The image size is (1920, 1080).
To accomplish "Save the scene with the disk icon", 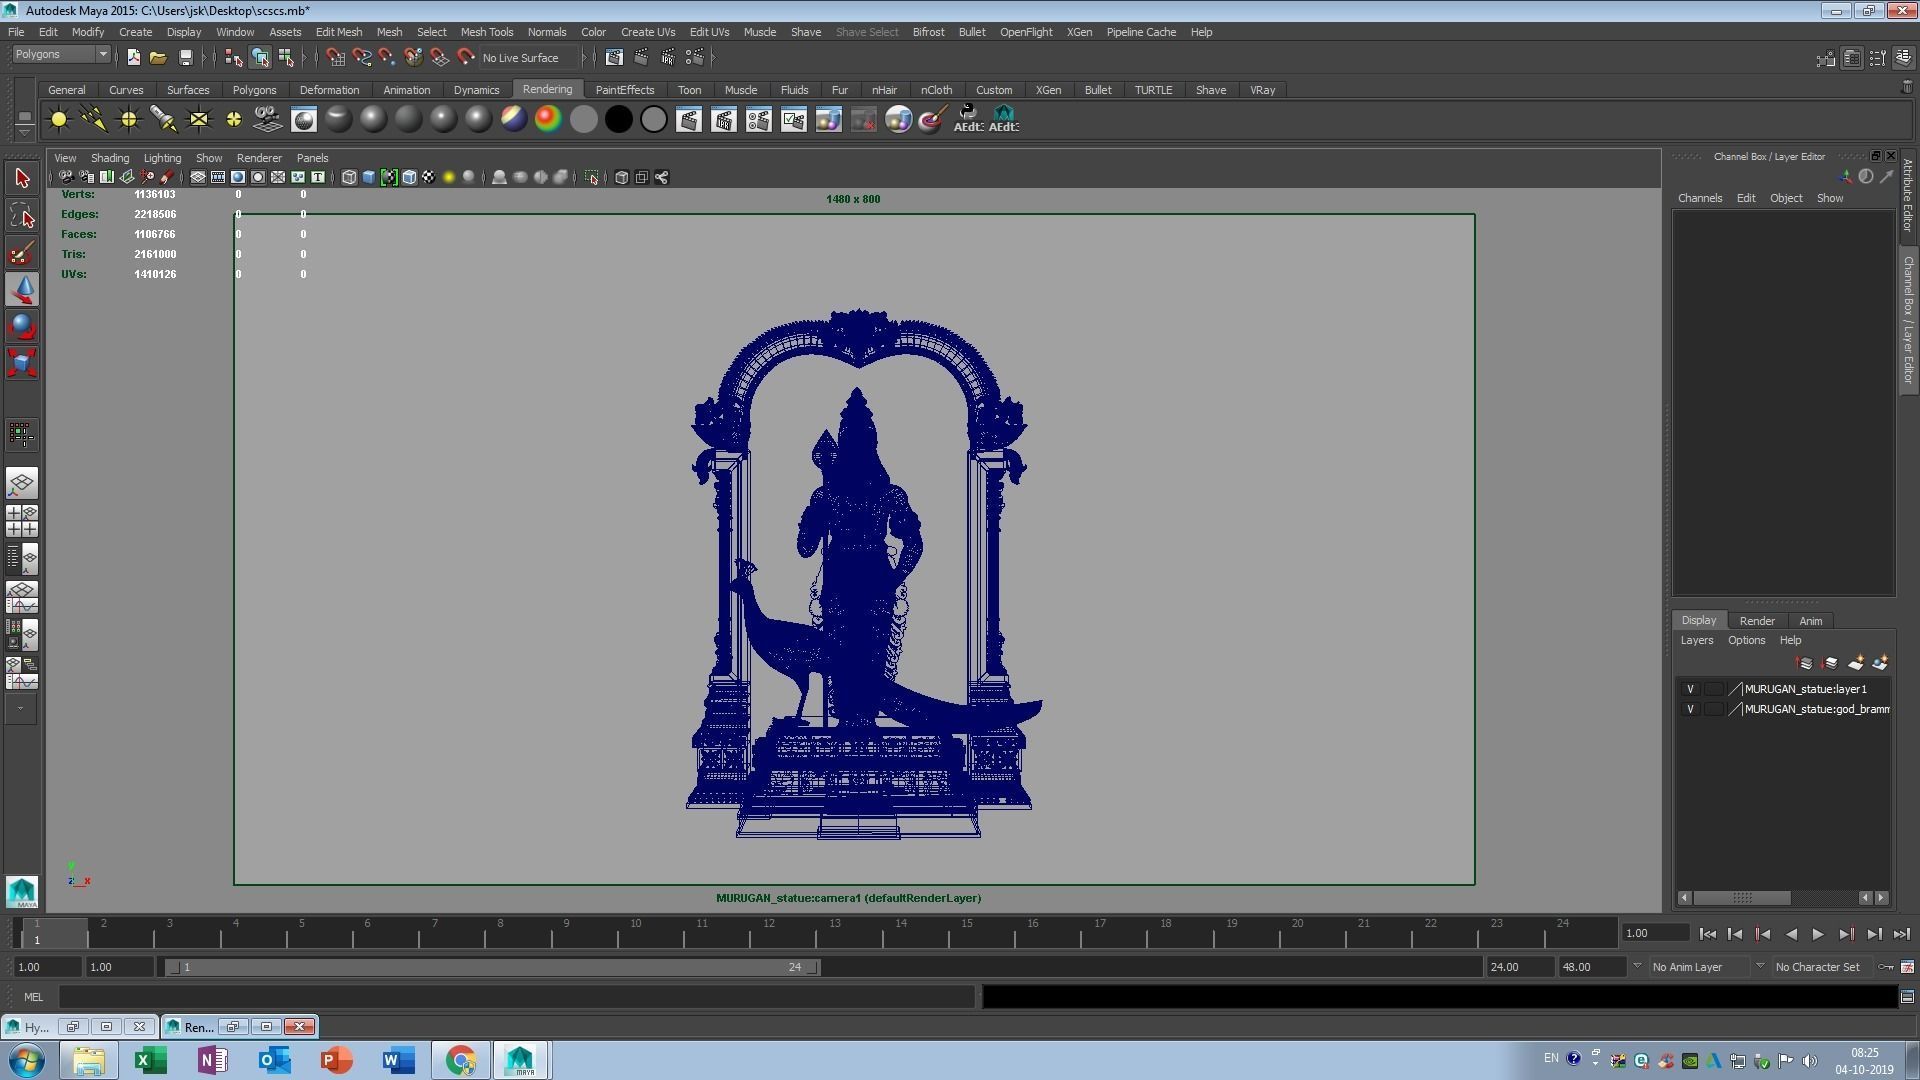I will tap(185, 57).
